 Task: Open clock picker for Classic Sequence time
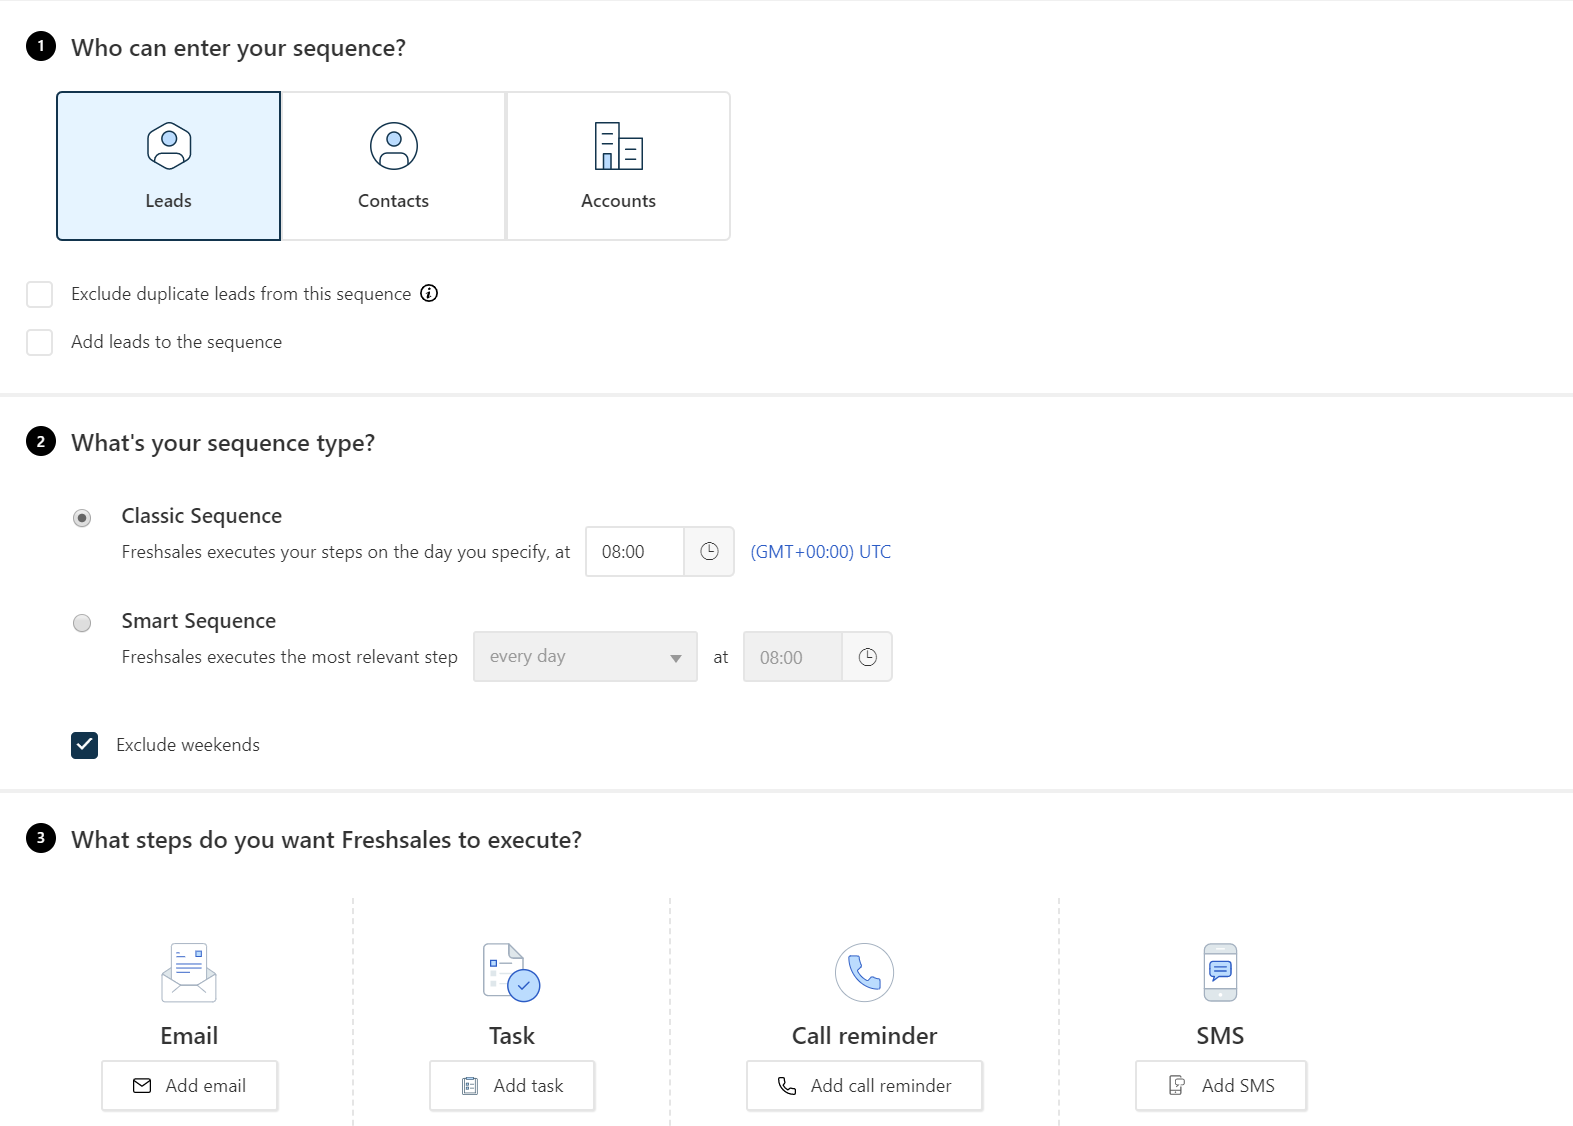709,552
